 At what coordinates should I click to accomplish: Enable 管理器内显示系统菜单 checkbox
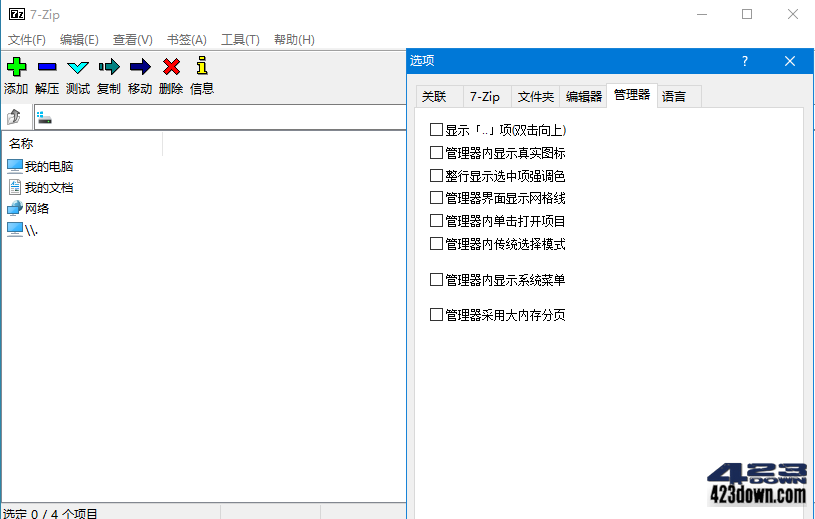(436, 280)
